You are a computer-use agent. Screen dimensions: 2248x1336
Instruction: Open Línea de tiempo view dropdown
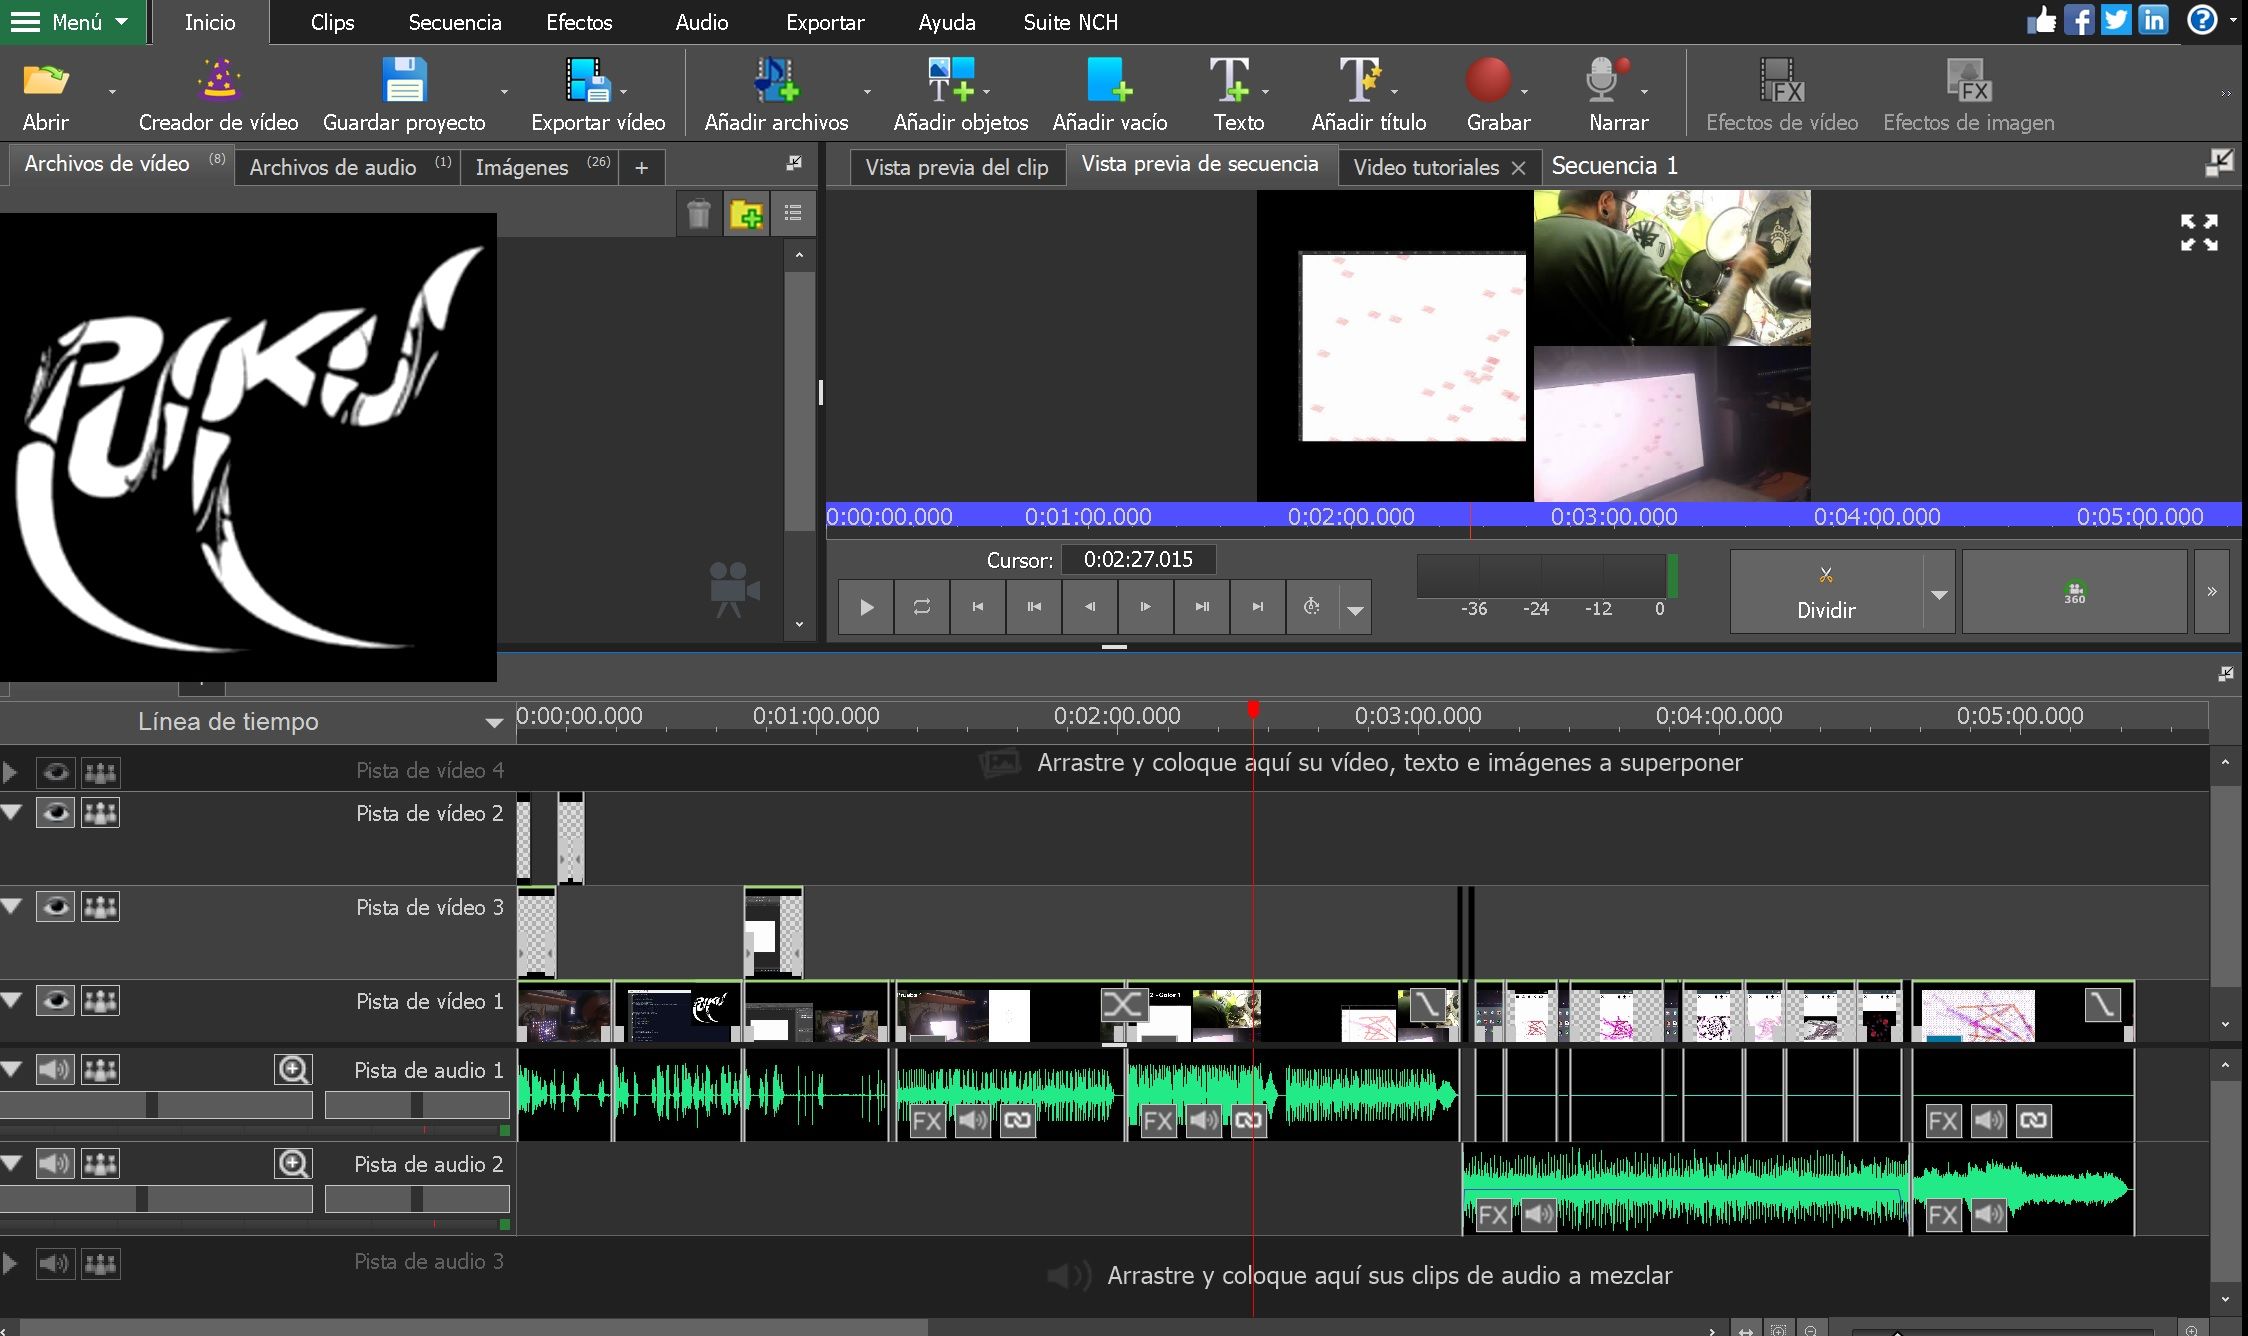pos(494,722)
